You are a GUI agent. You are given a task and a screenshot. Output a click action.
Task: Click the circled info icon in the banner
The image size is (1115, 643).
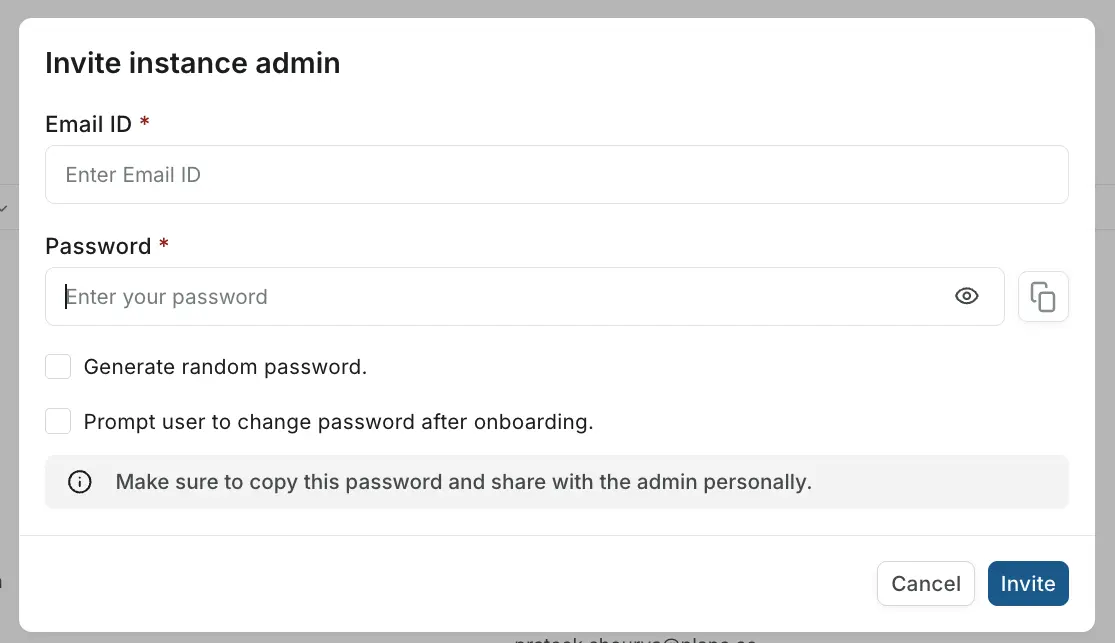click(80, 482)
